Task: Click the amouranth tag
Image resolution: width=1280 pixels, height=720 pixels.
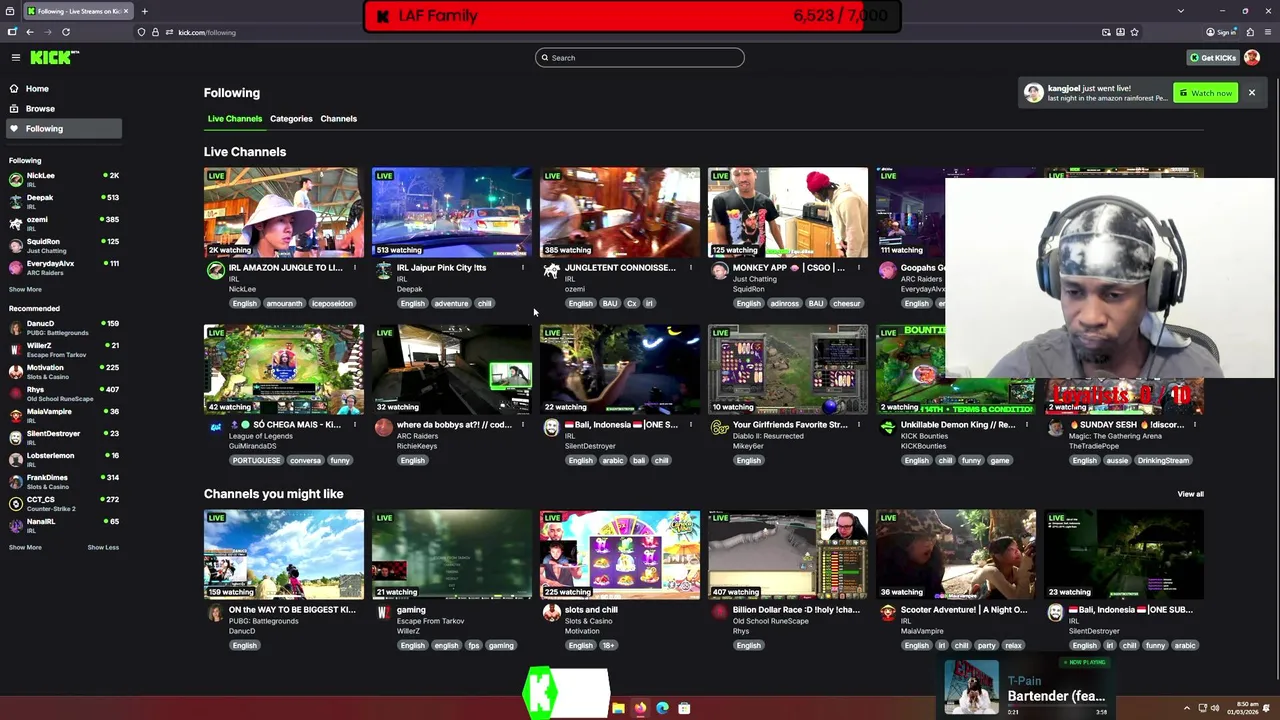Action: pyautogui.click(x=284, y=304)
